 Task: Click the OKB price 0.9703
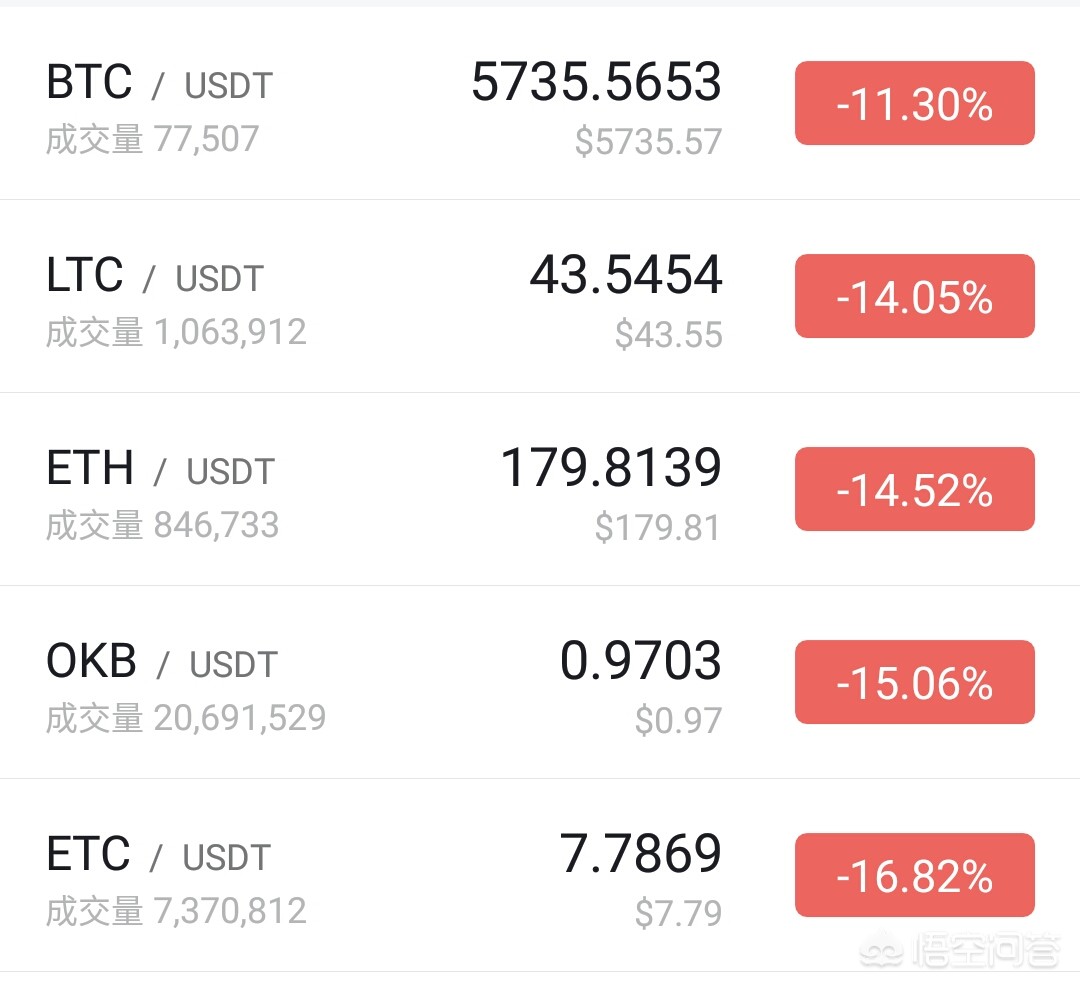[x=640, y=661]
